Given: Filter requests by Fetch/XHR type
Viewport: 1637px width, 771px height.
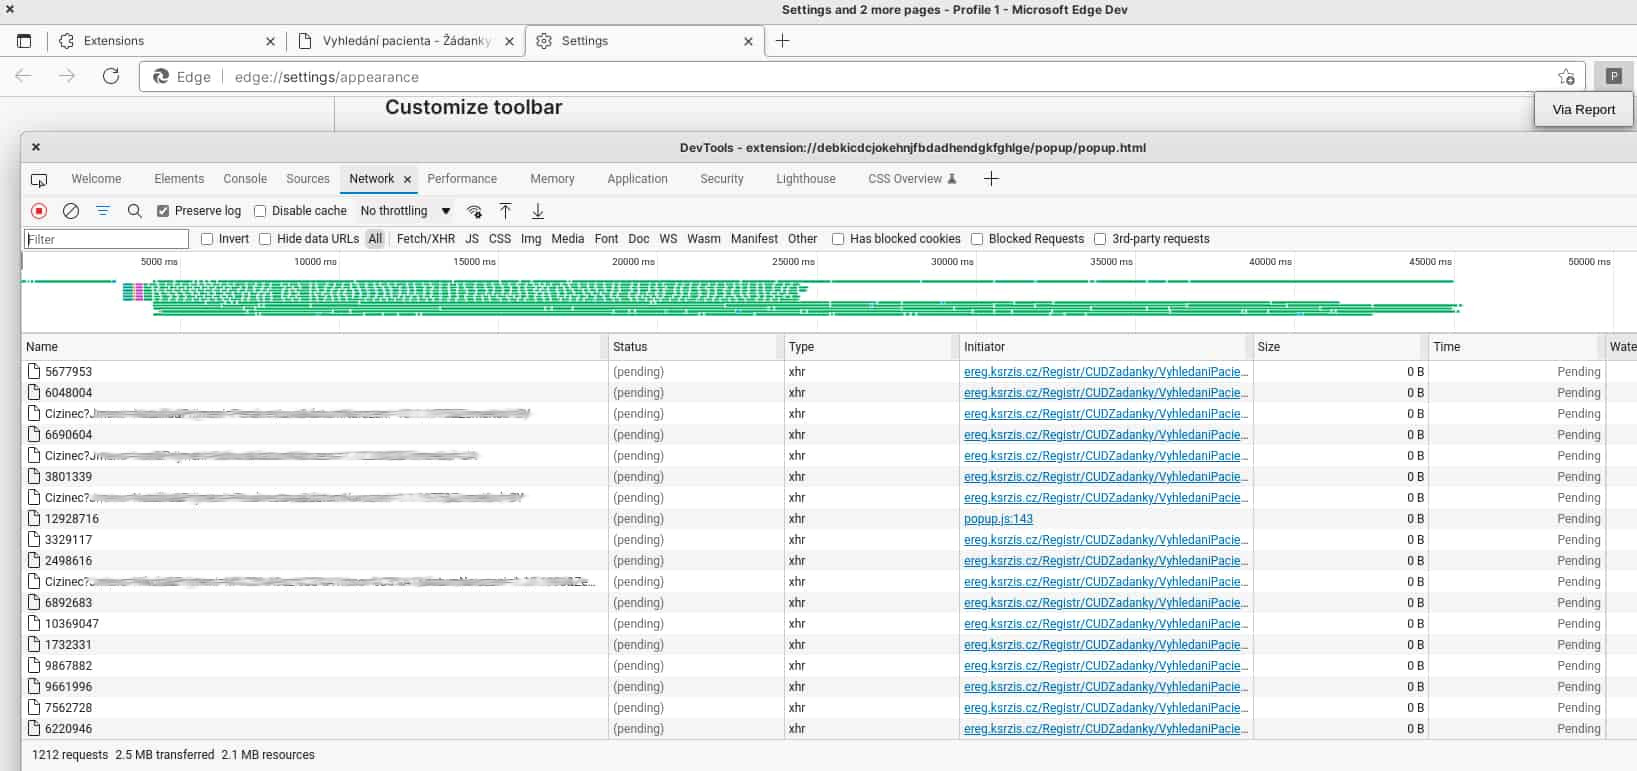Looking at the screenshot, I should (426, 239).
